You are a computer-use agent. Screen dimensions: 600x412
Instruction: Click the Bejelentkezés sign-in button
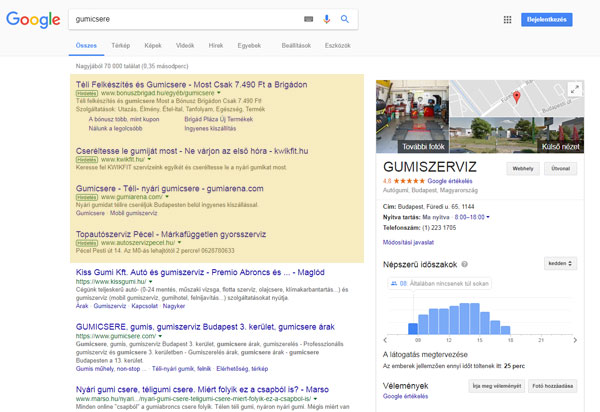546,20
